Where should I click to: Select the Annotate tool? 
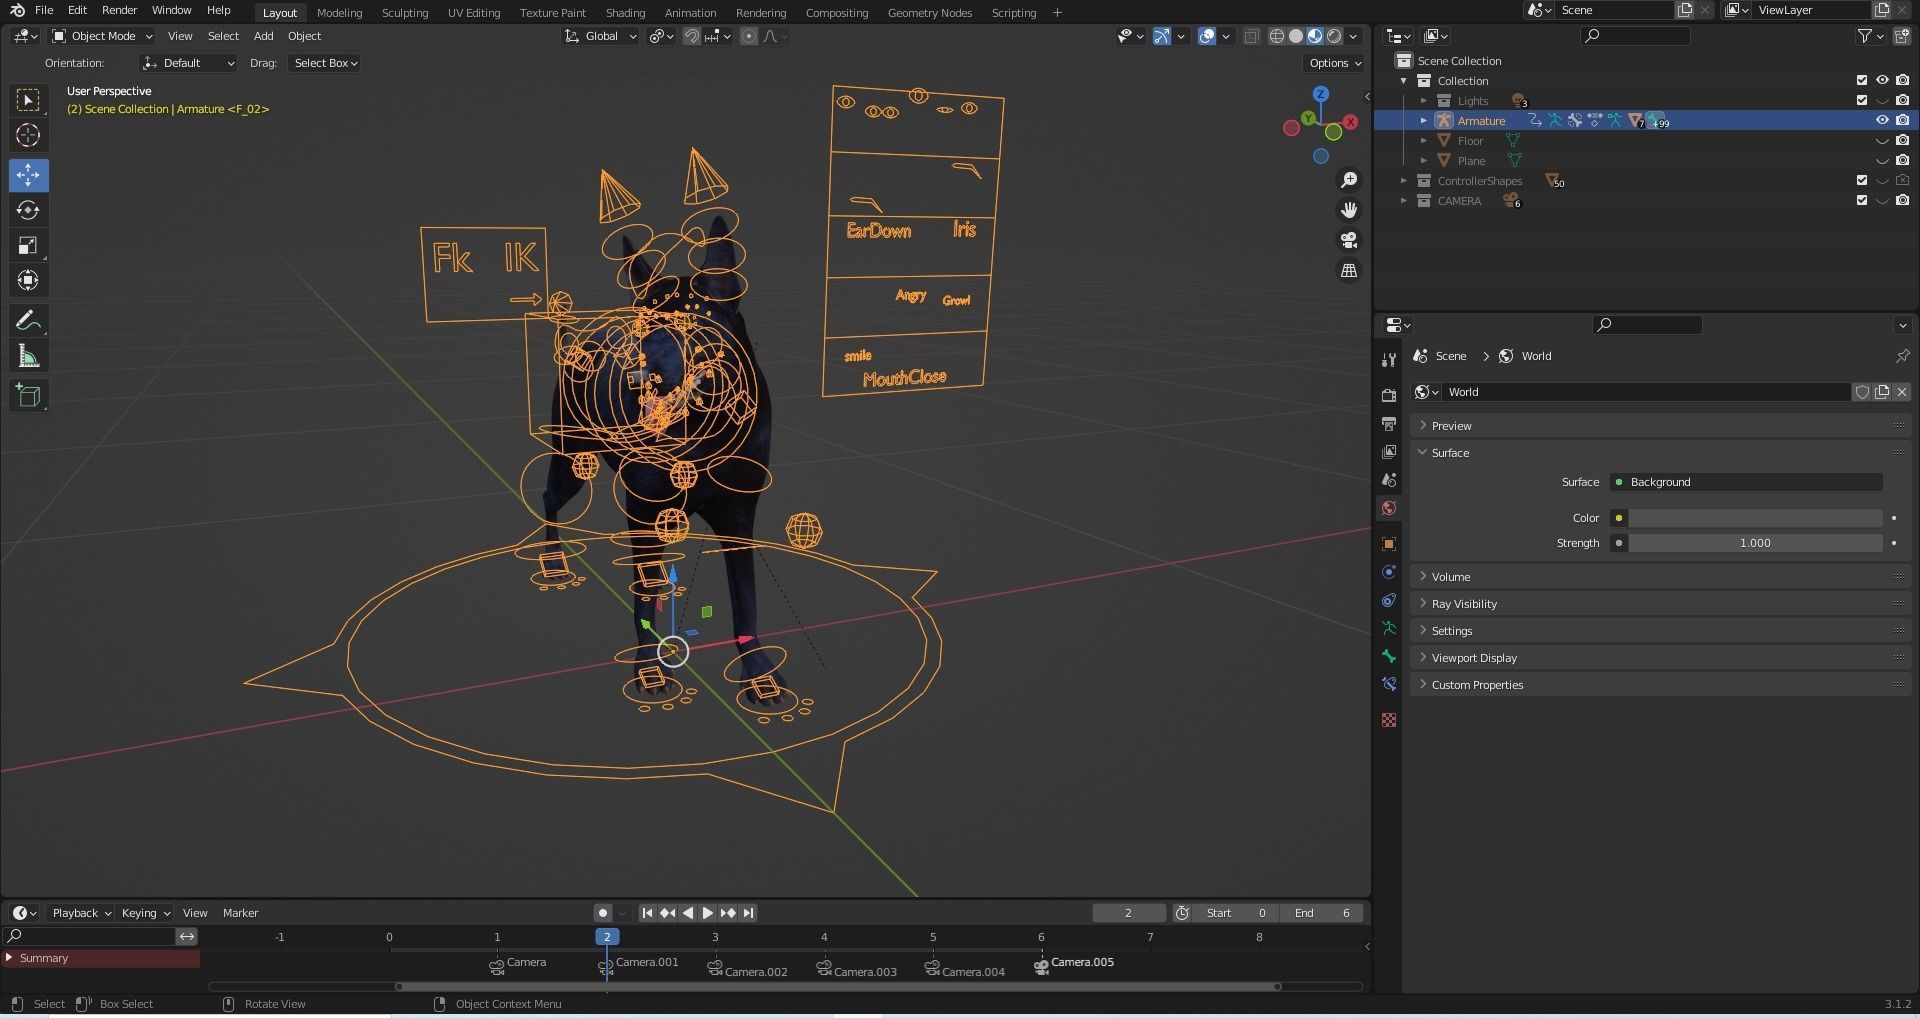coord(28,321)
